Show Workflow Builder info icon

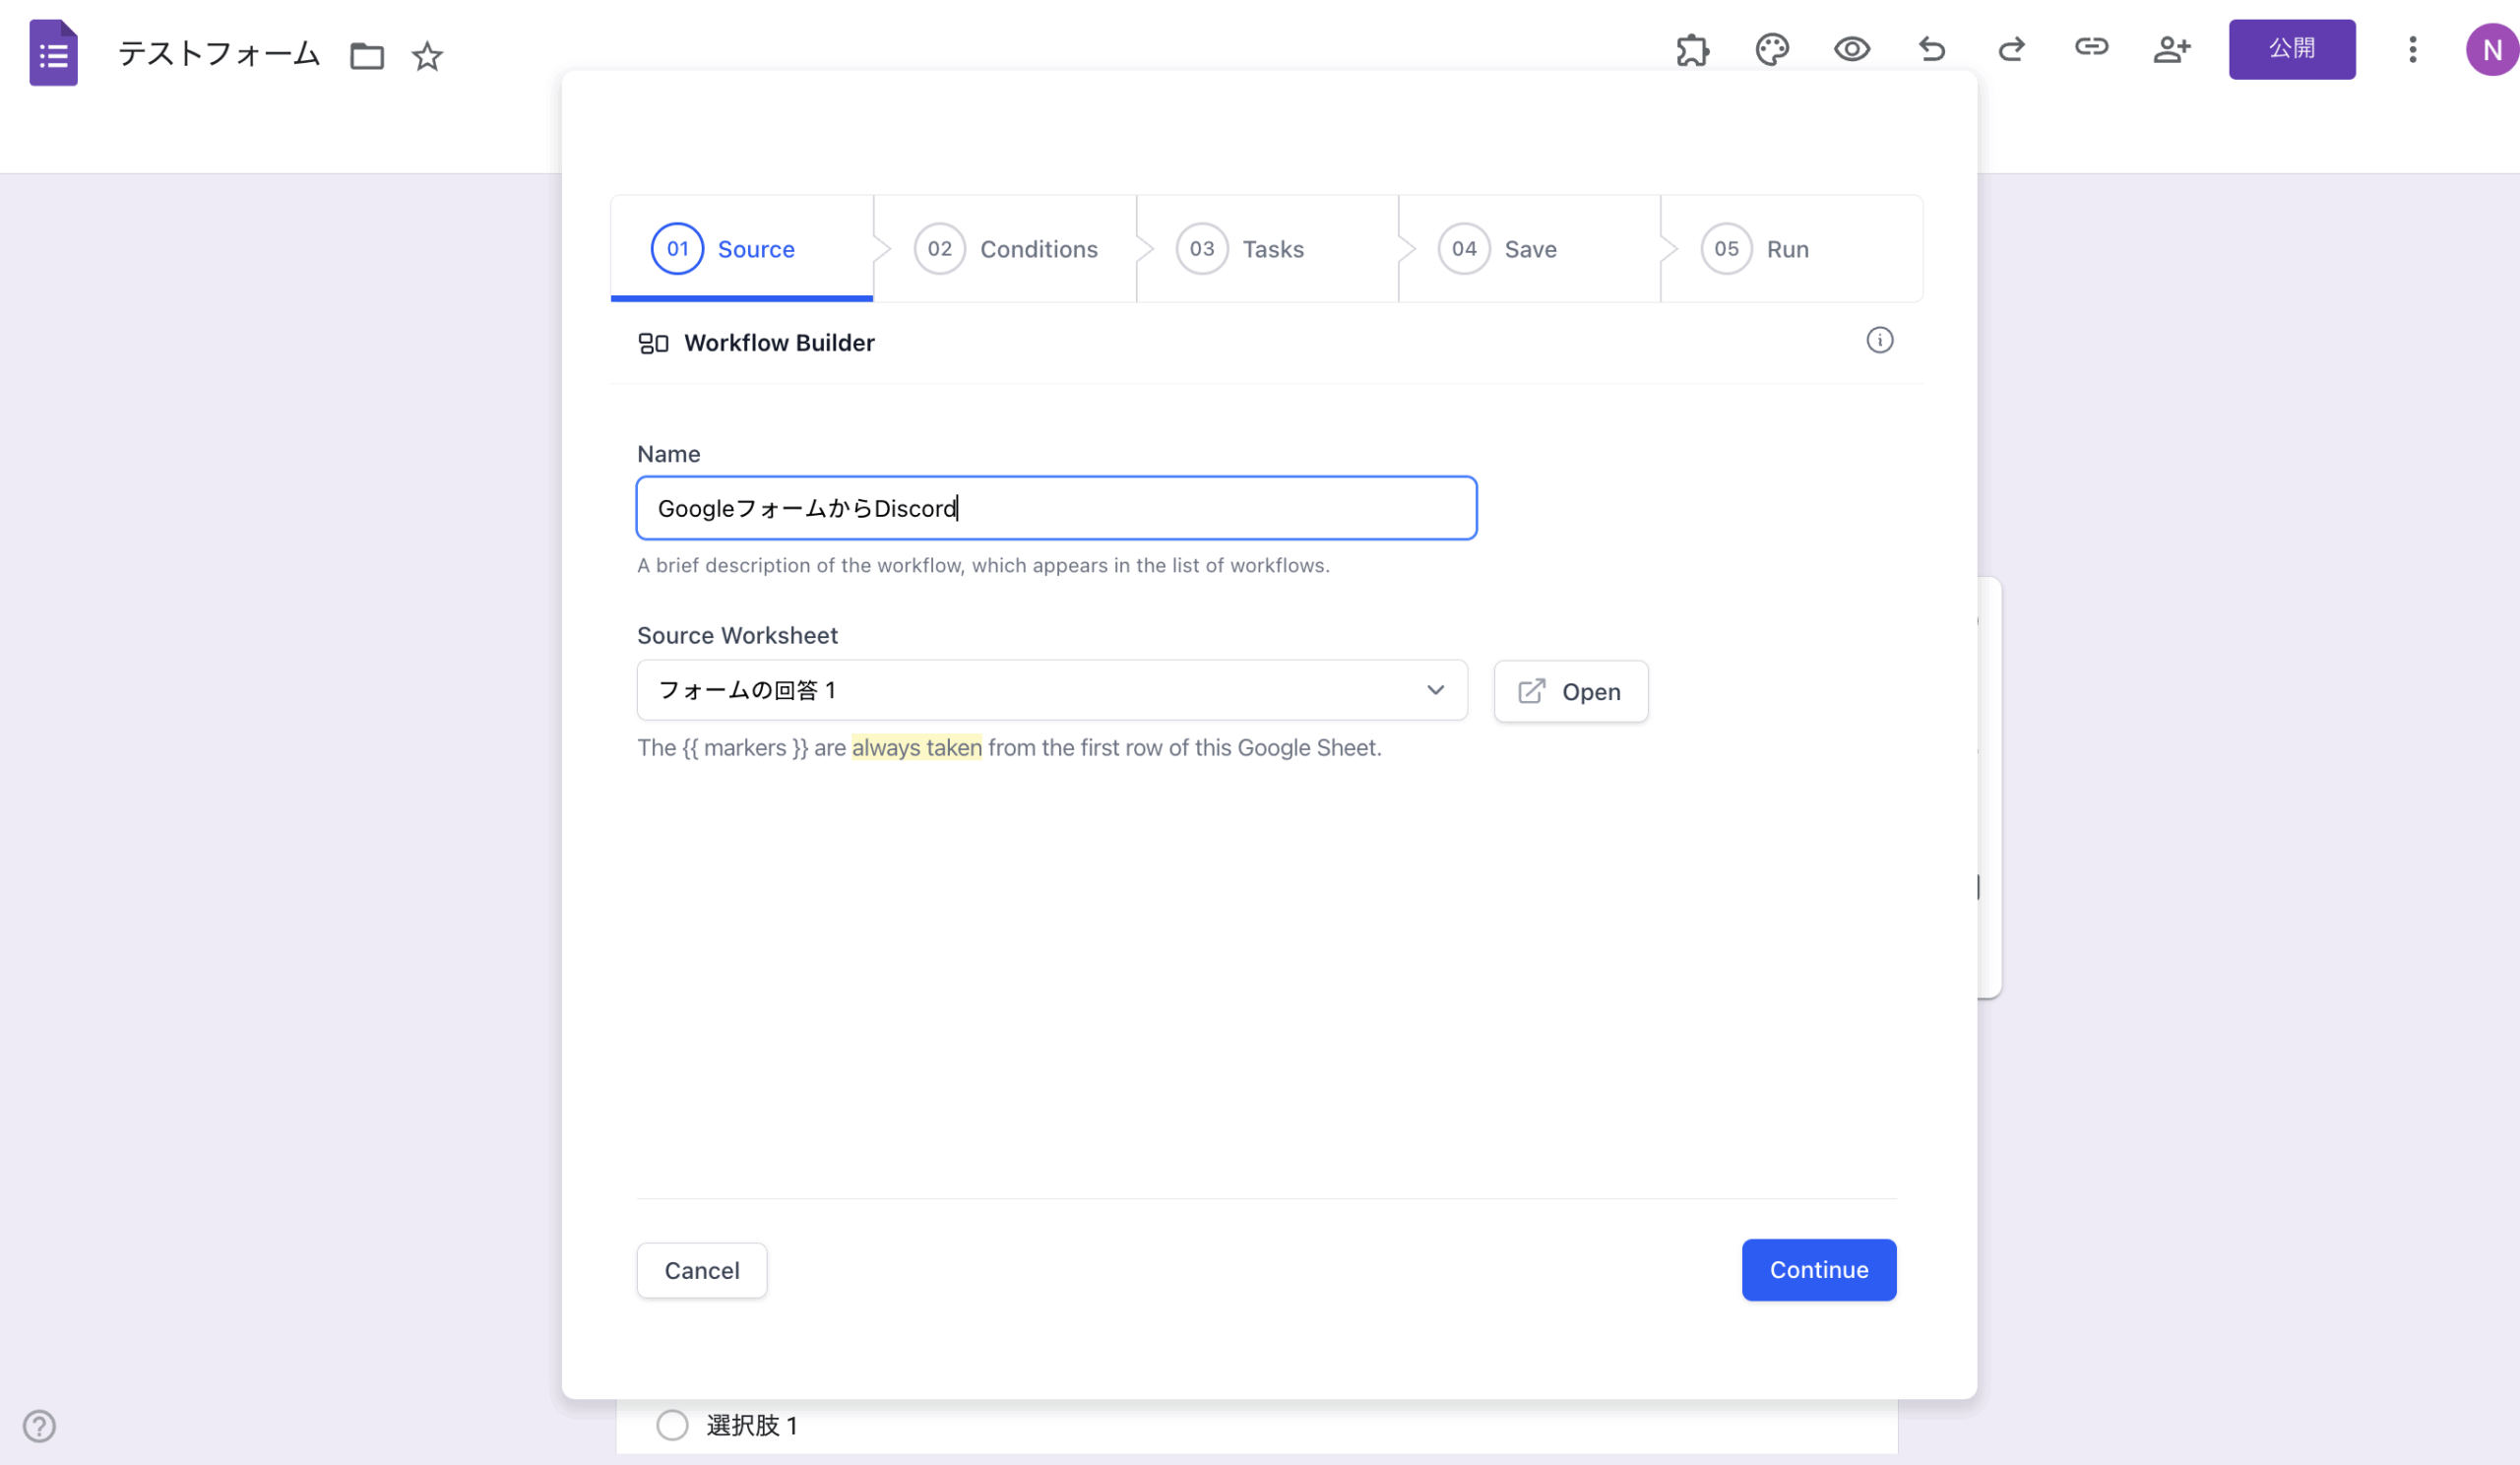[x=1880, y=341]
